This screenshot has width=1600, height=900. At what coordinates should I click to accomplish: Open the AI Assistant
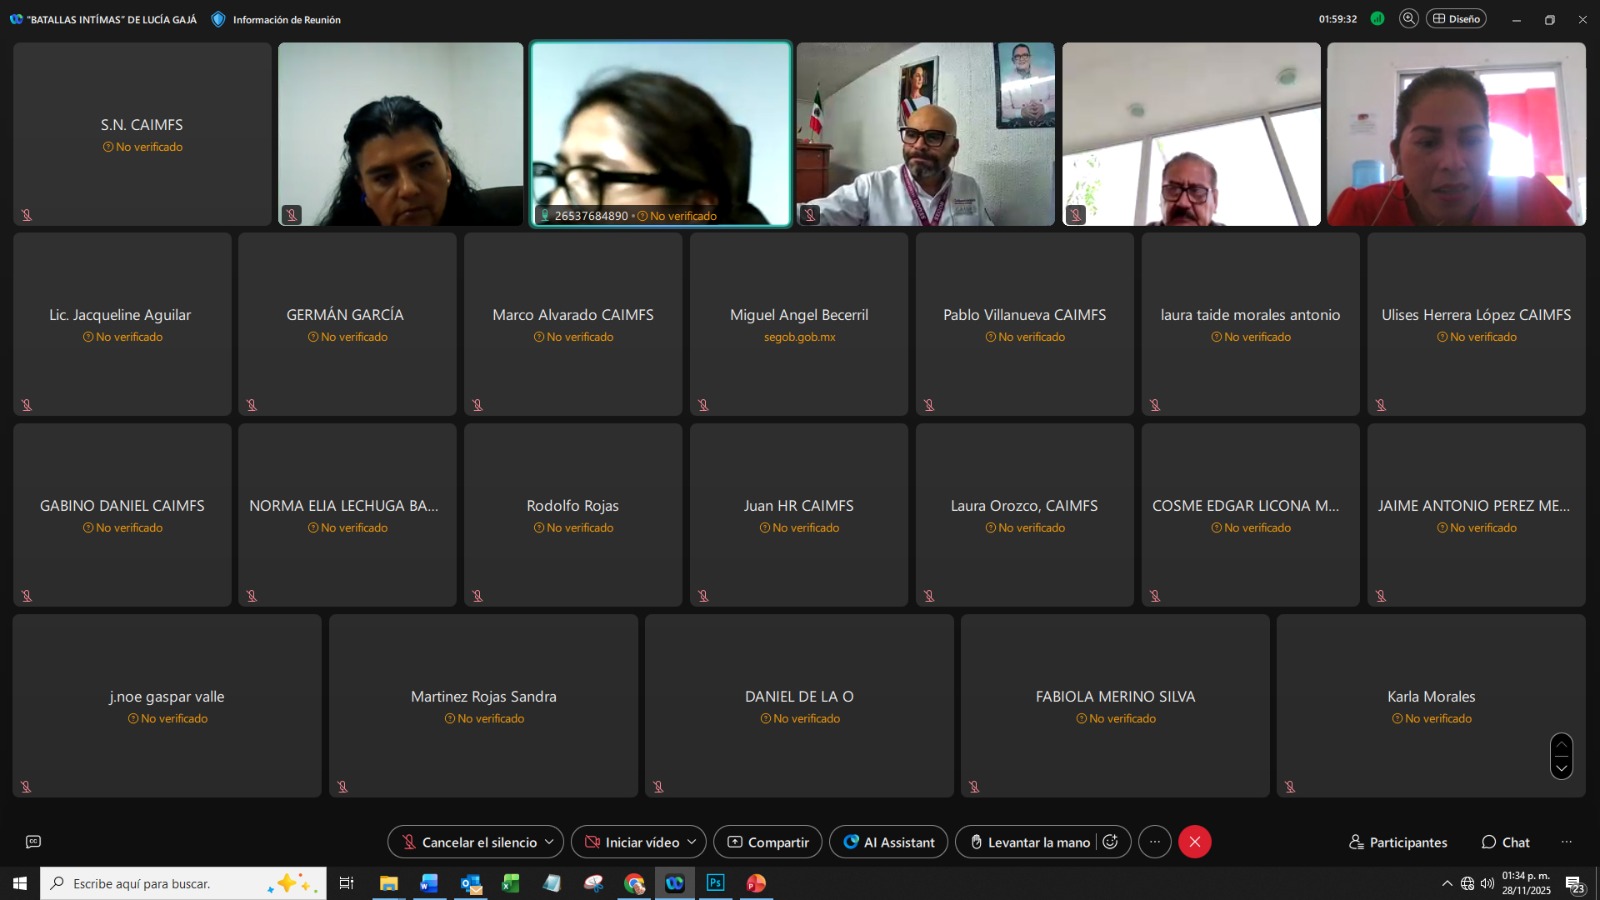(888, 842)
